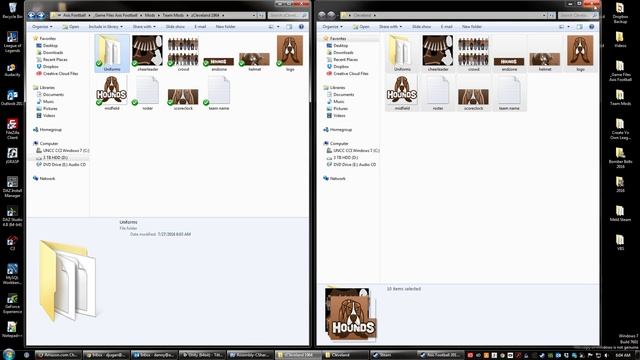Click the Forward arrow in the left window
This screenshot has width=640, height=360.
click(41, 15)
